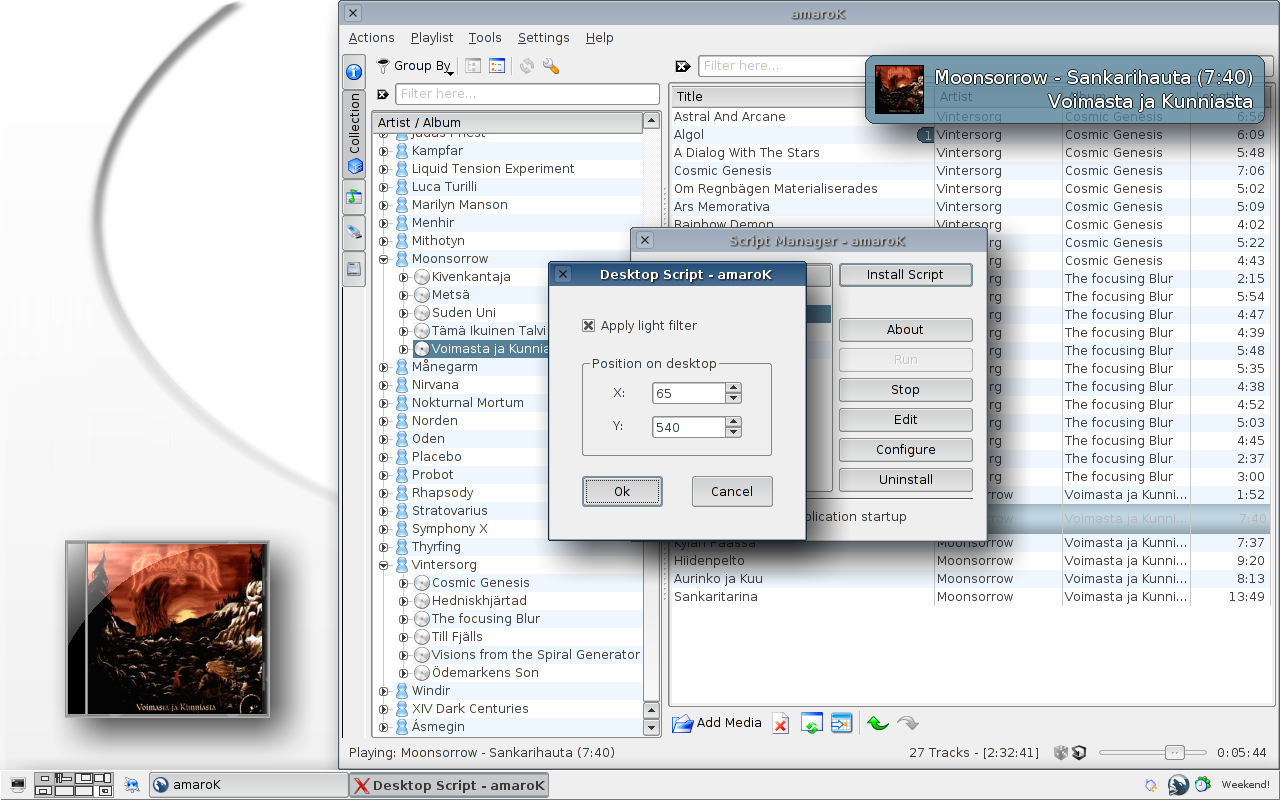Open the Collection sidebar tab
The height and width of the screenshot is (800, 1280).
point(353,136)
